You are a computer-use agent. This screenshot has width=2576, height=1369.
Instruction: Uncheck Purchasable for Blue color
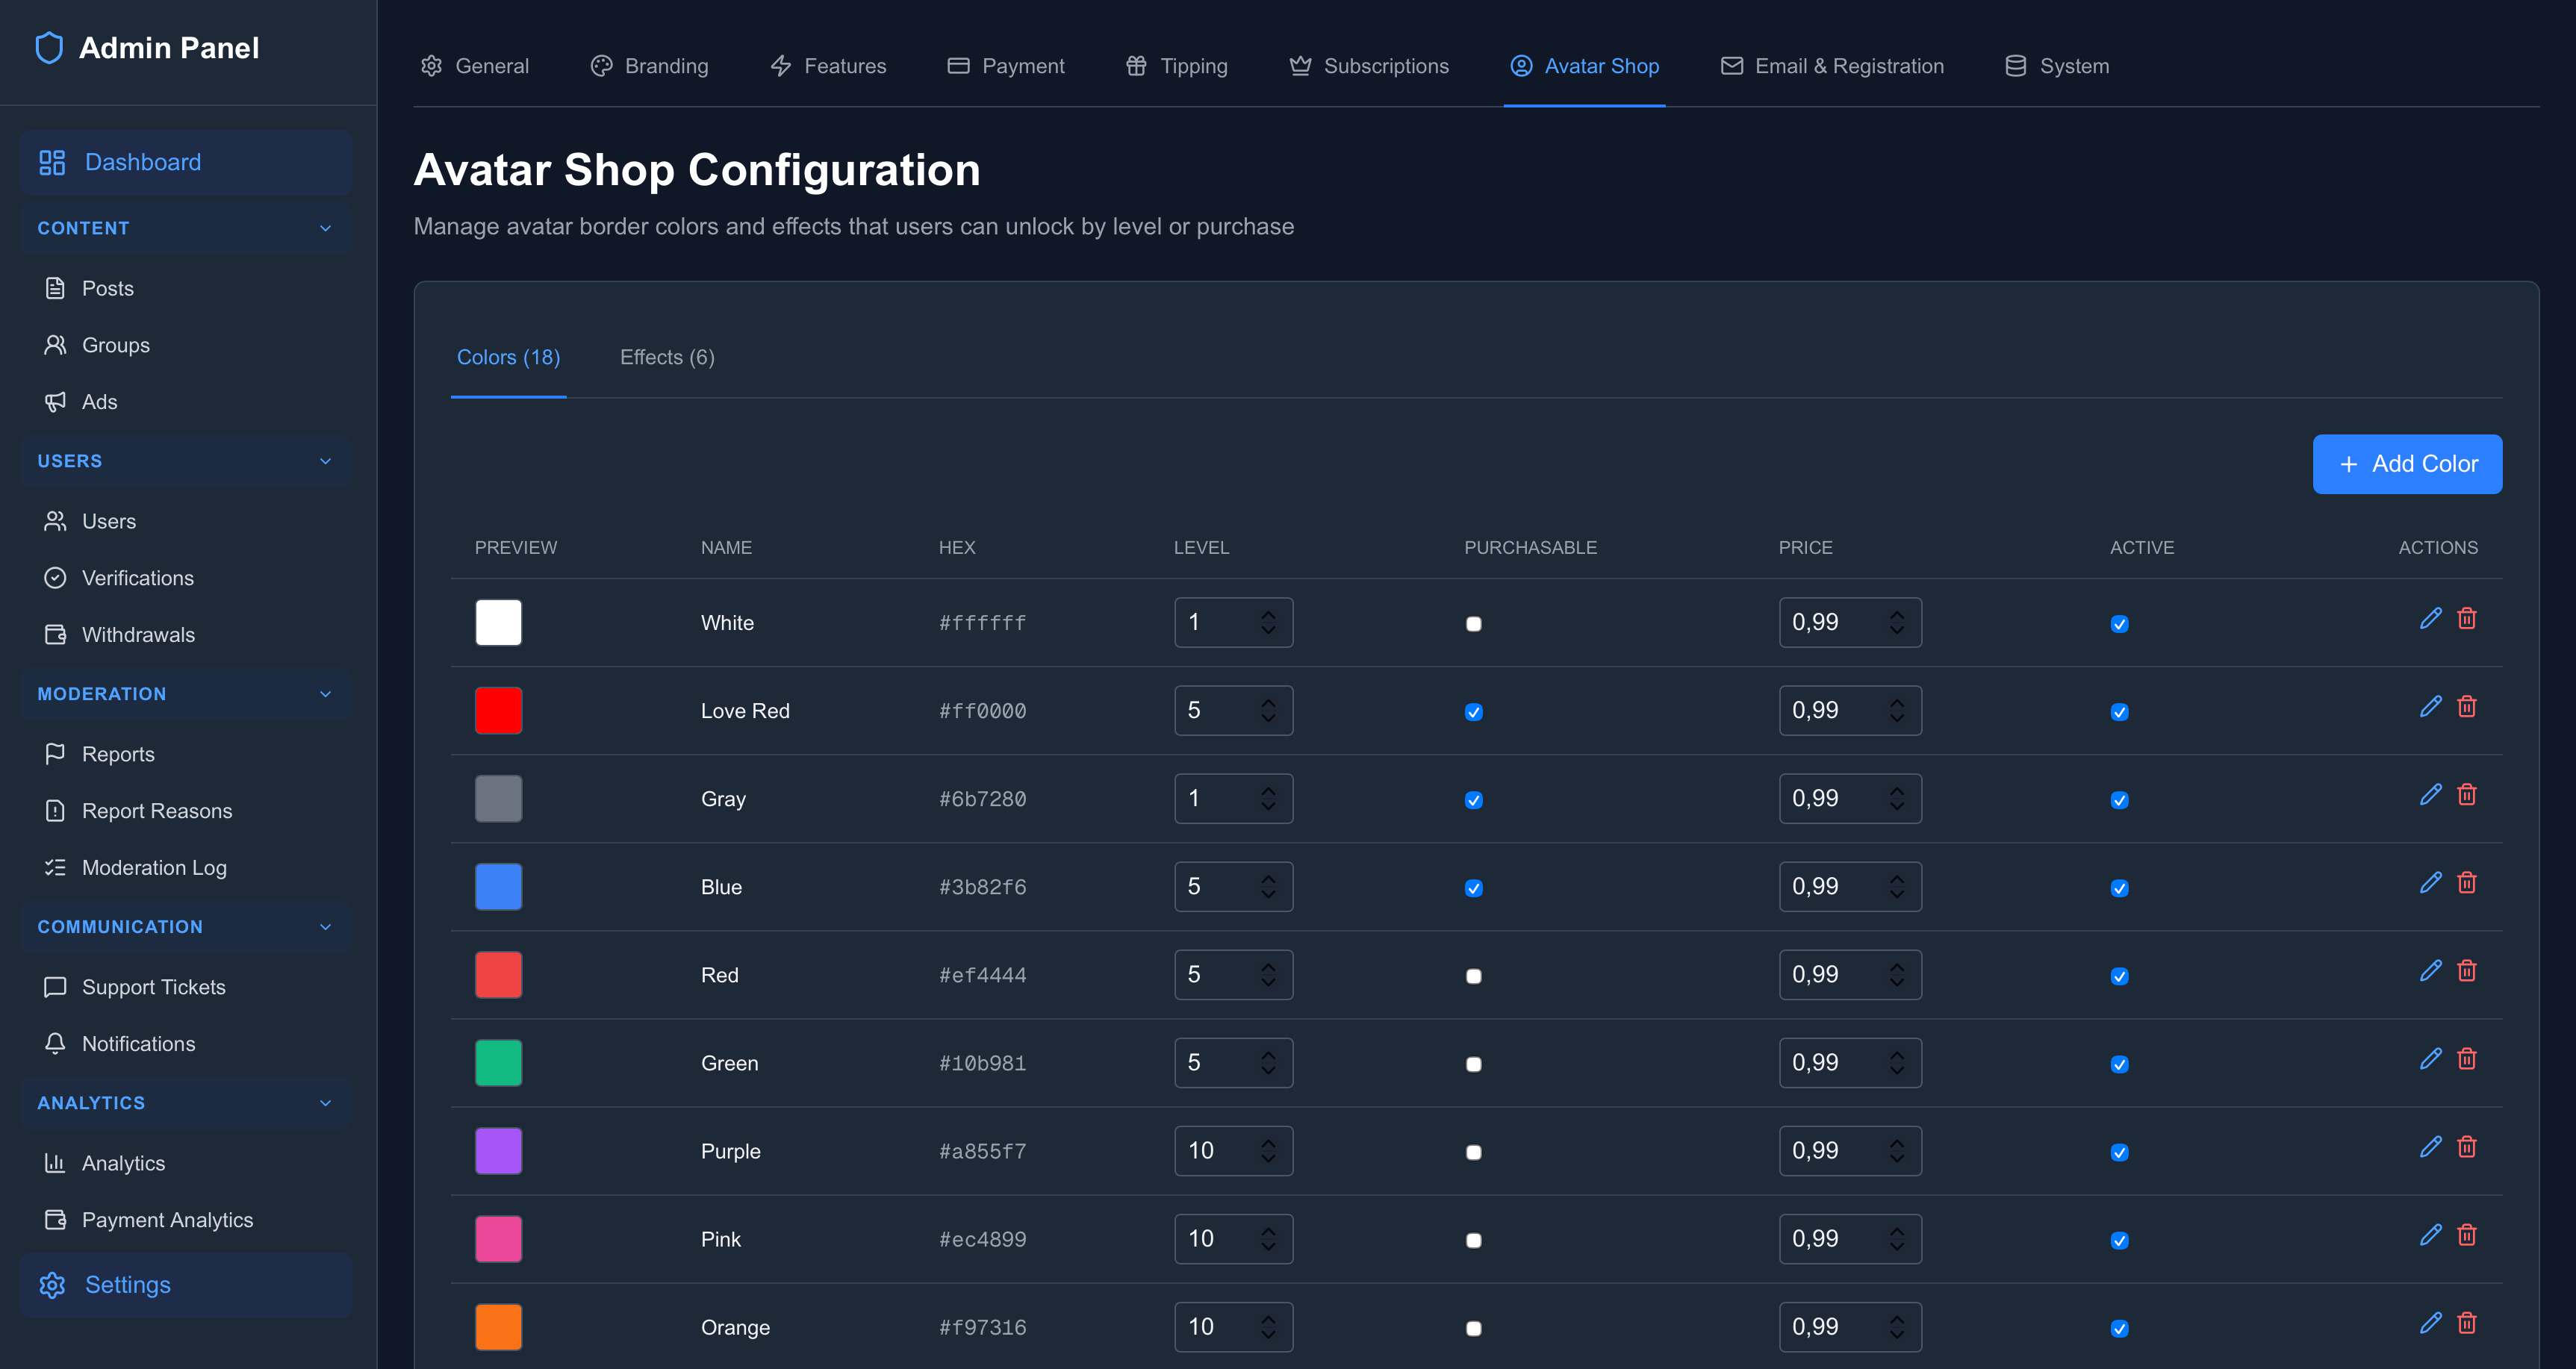coord(1473,888)
